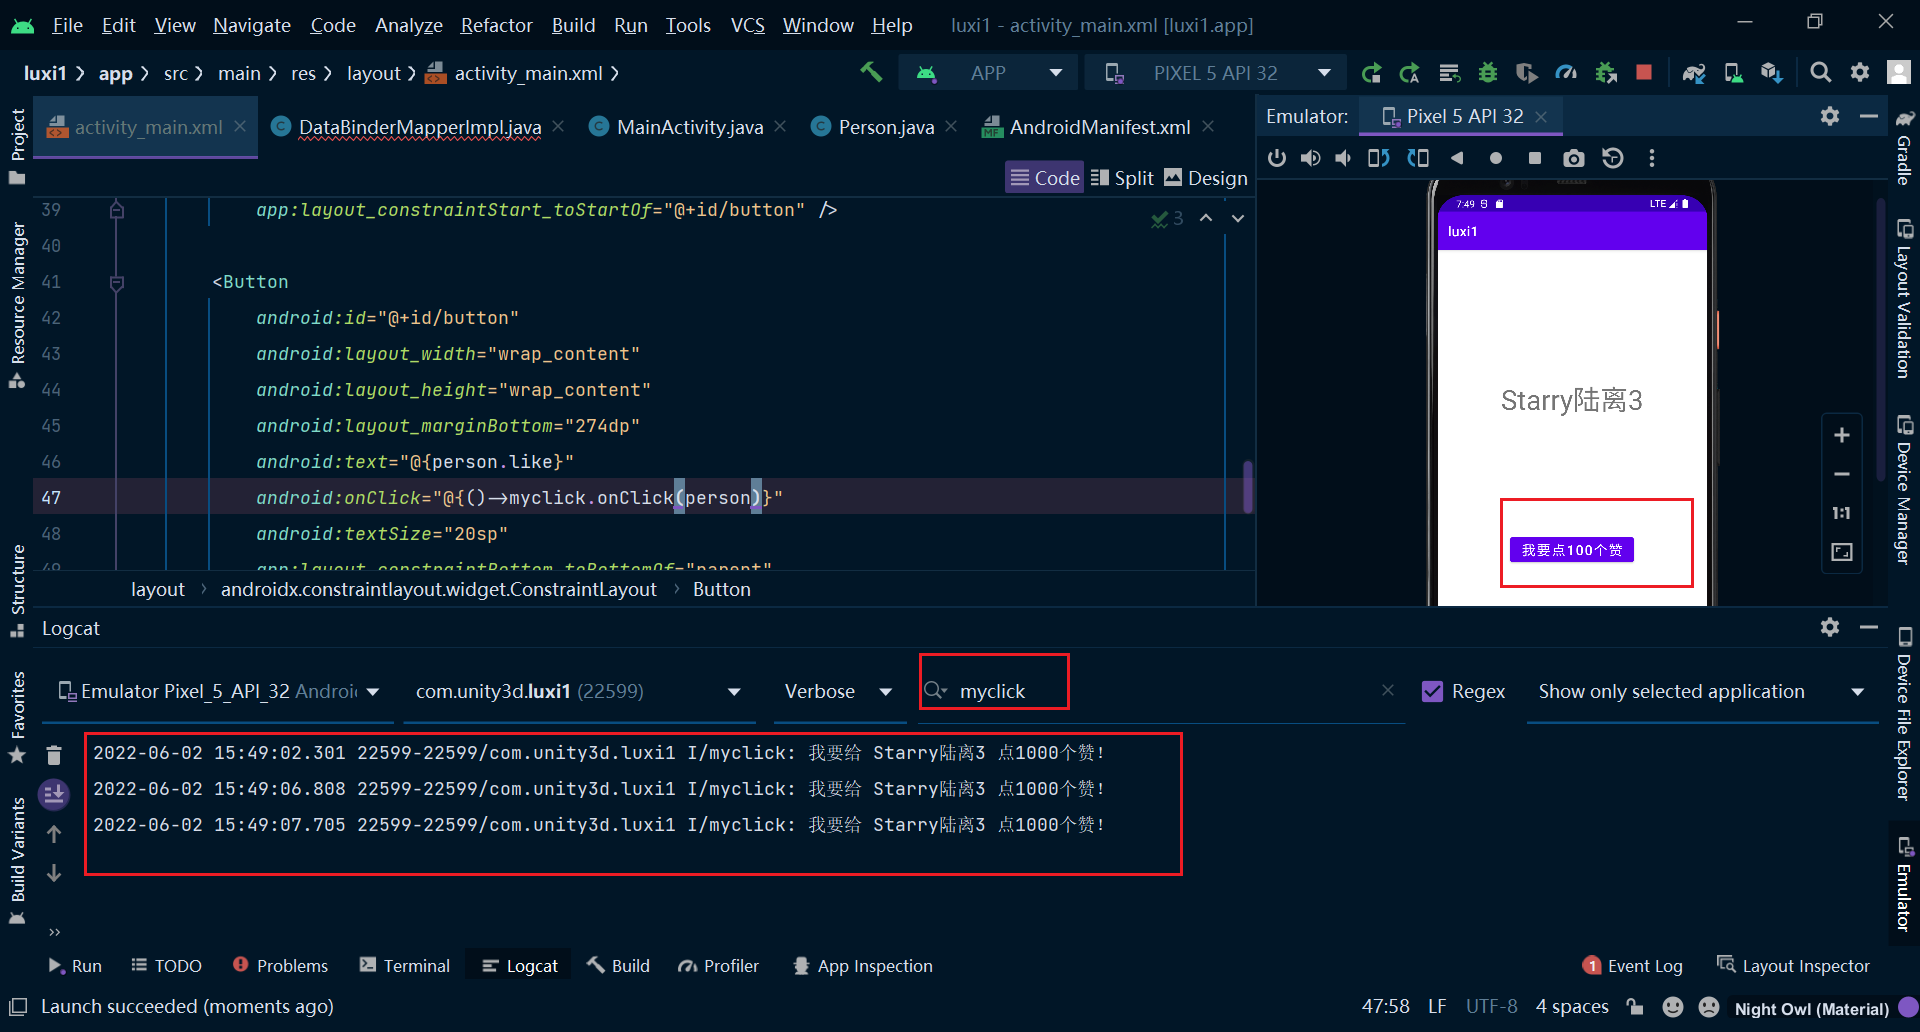Click emulator Home circle button
The height and width of the screenshot is (1032, 1920).
[1495, 158]
